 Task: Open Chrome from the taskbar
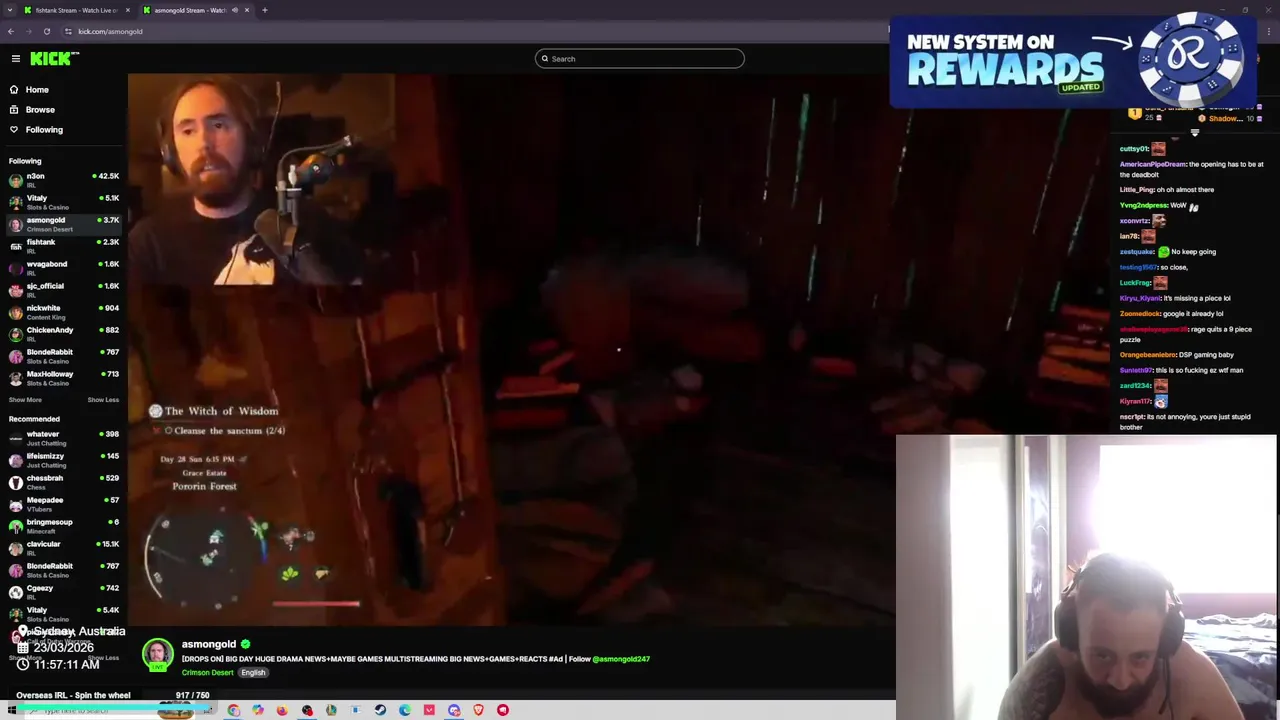click(233, 710)
